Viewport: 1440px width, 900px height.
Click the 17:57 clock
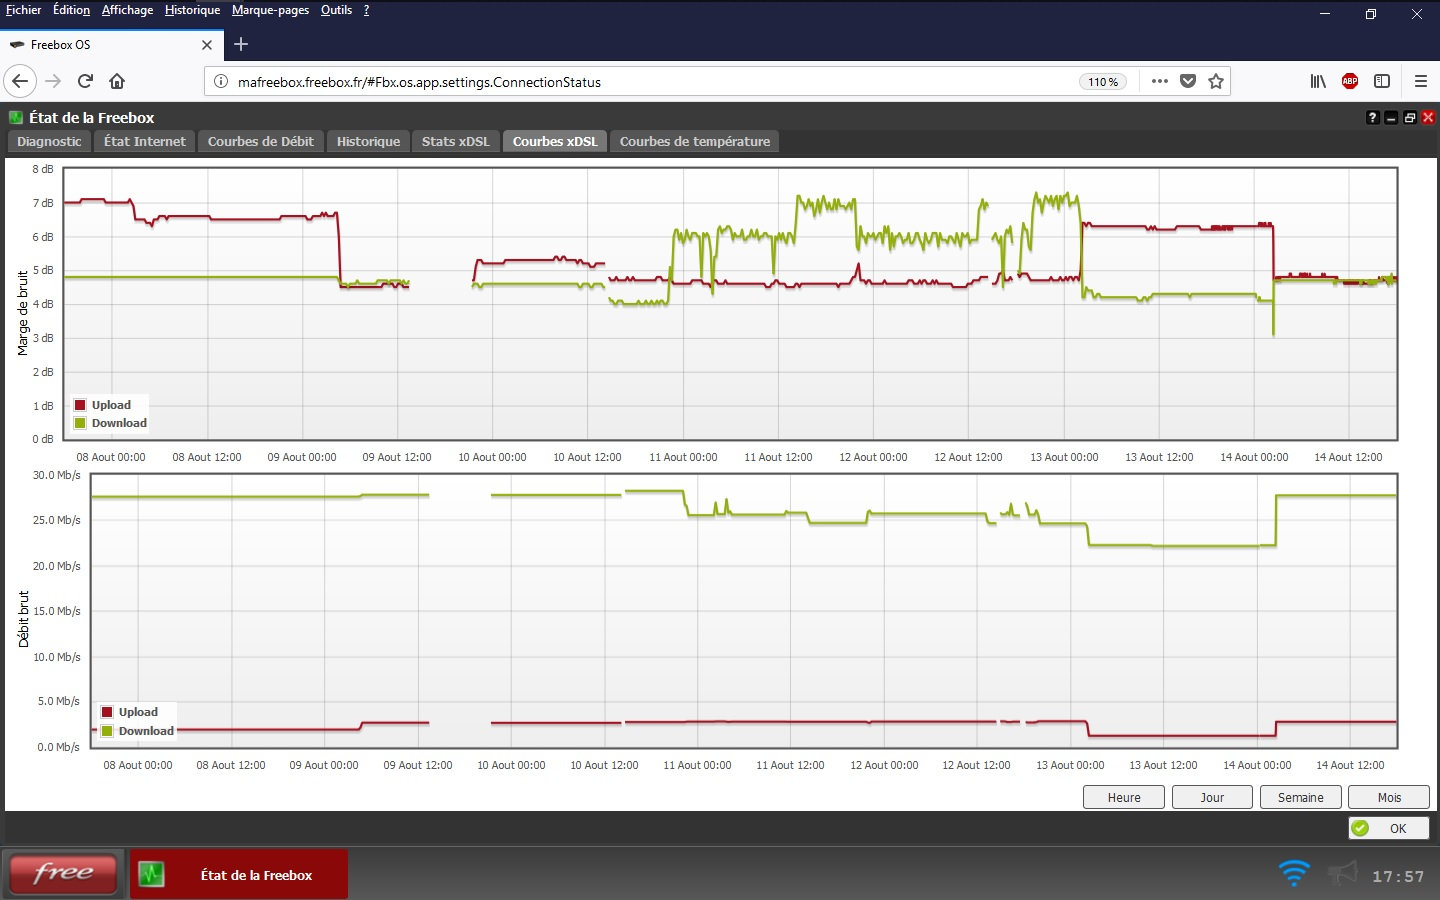coord(1398,876)
